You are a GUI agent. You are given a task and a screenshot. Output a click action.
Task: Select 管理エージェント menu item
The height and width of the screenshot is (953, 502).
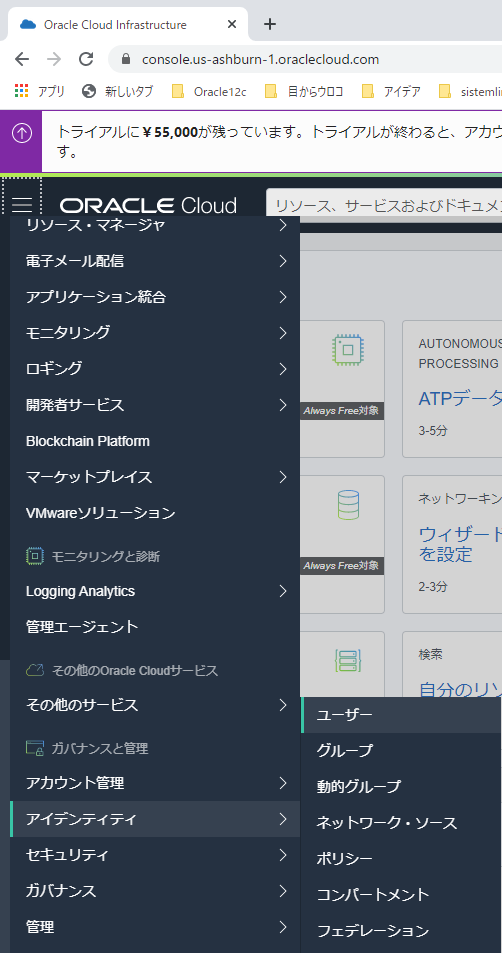pyautogui.click(x=155, y=627)
